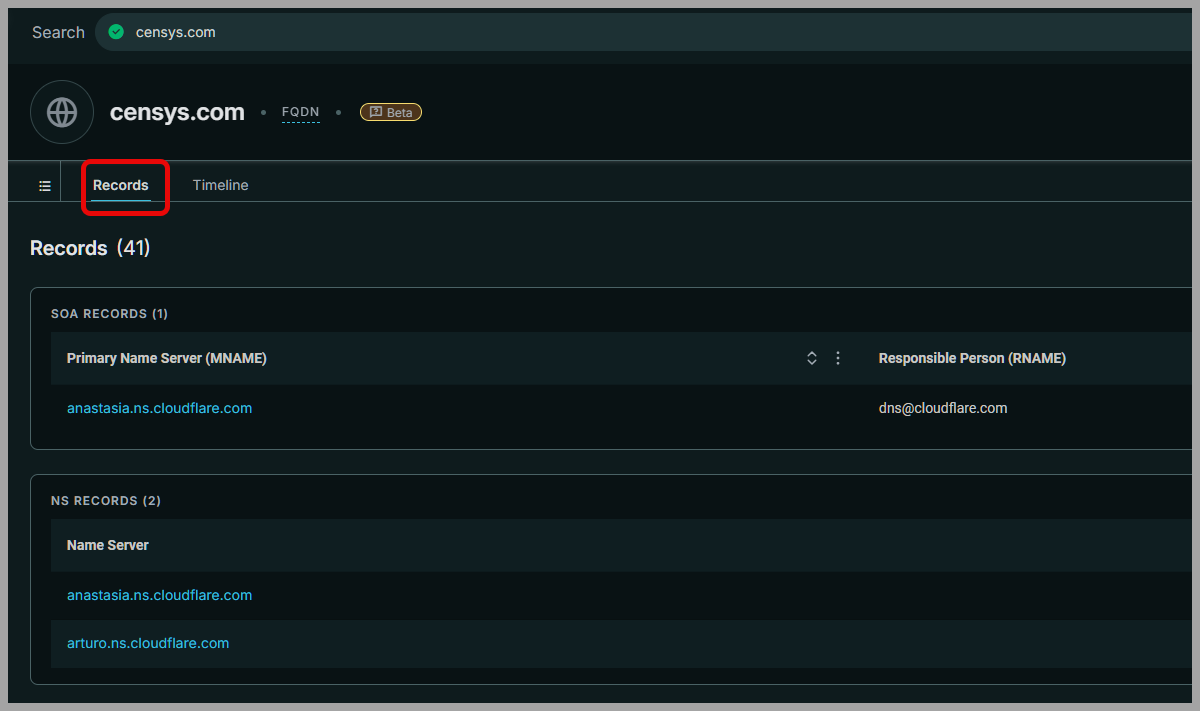
Task: Open arturo.ns.cloudflare.com link
Action: 148,643
